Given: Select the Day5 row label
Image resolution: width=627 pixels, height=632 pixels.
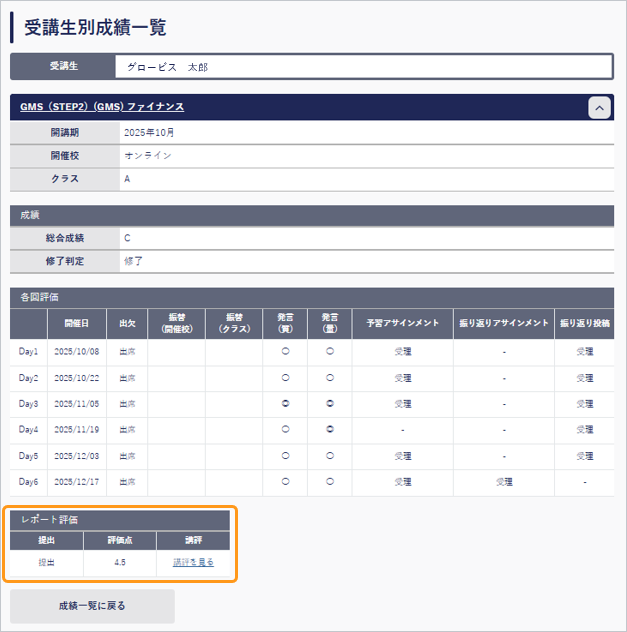Looking at the screenshot, I should click(28, 456).
